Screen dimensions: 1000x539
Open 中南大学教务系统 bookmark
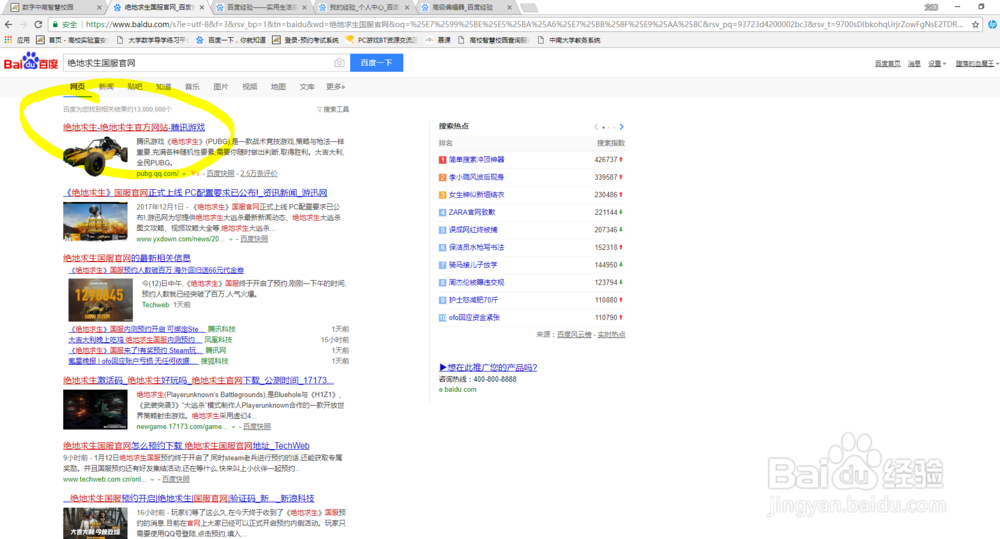[569, 40]
